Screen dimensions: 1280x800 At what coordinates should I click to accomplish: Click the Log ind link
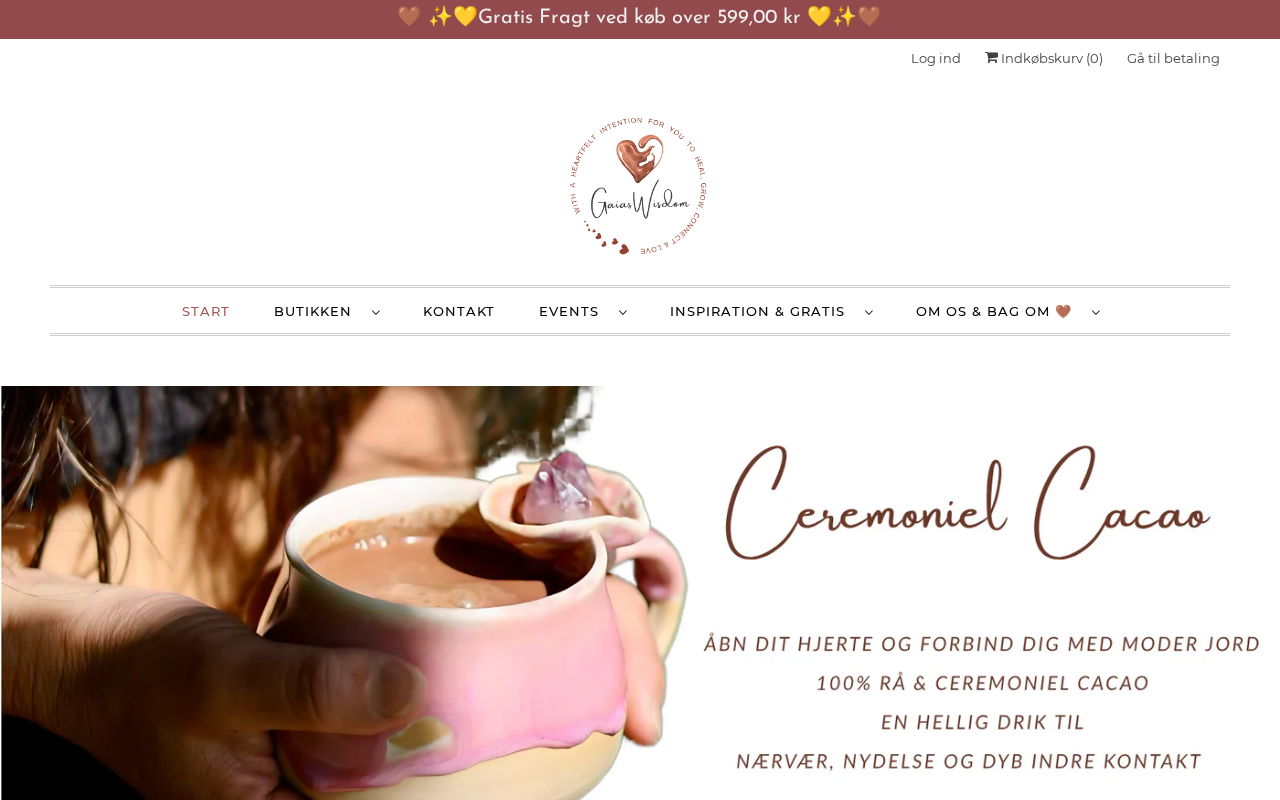936,58
